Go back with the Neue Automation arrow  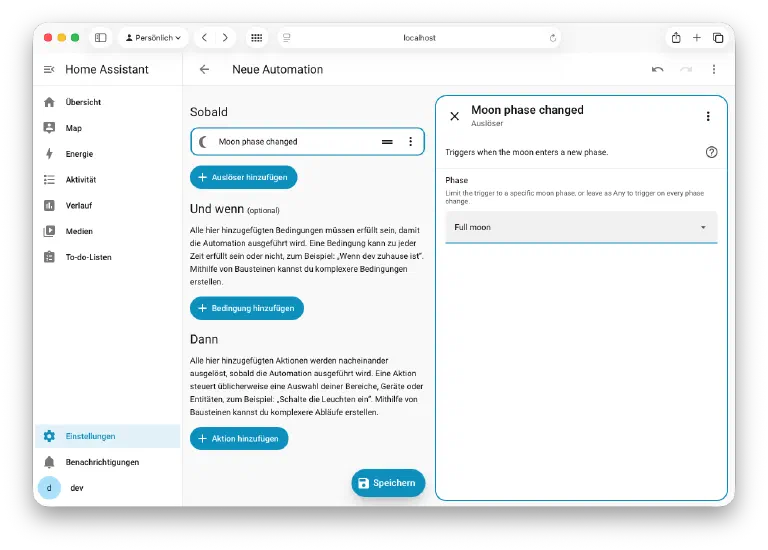point(204,70)
